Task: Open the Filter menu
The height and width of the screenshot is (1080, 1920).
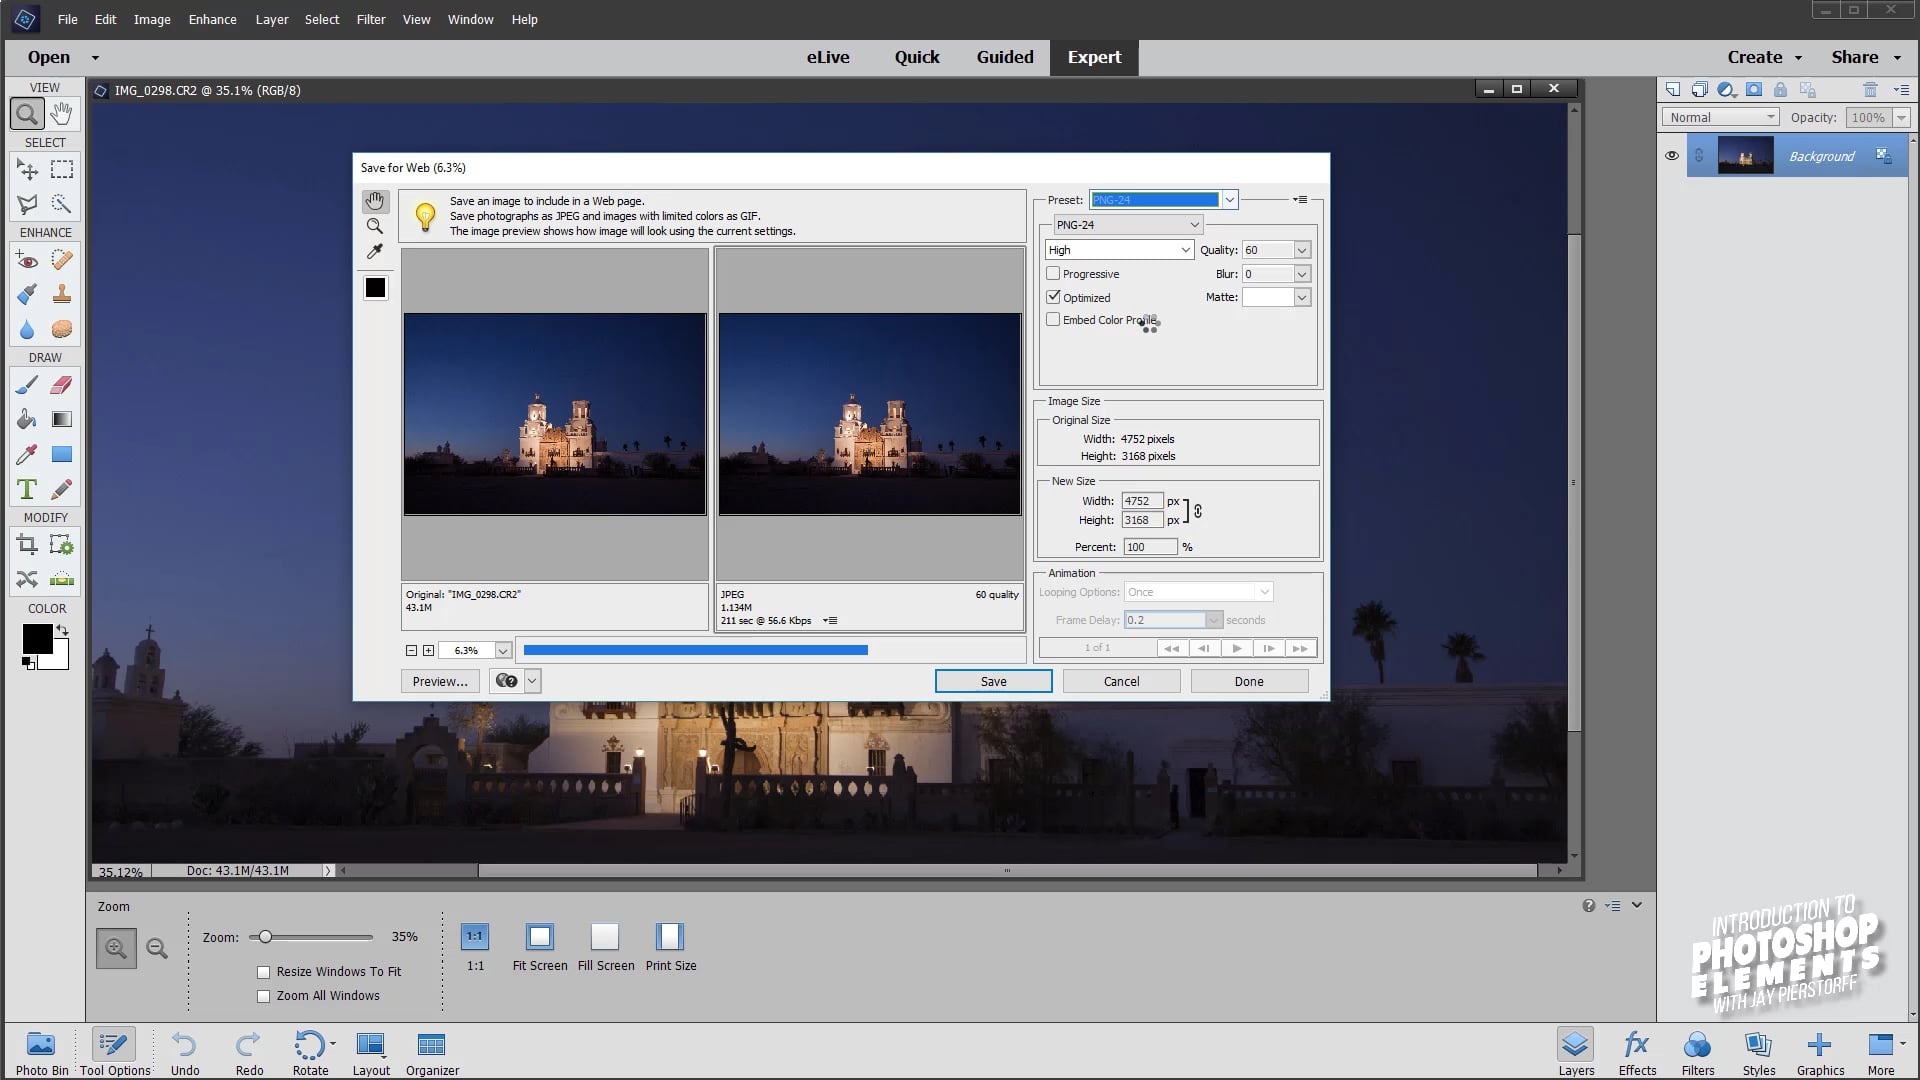Action: pos(370,19)
